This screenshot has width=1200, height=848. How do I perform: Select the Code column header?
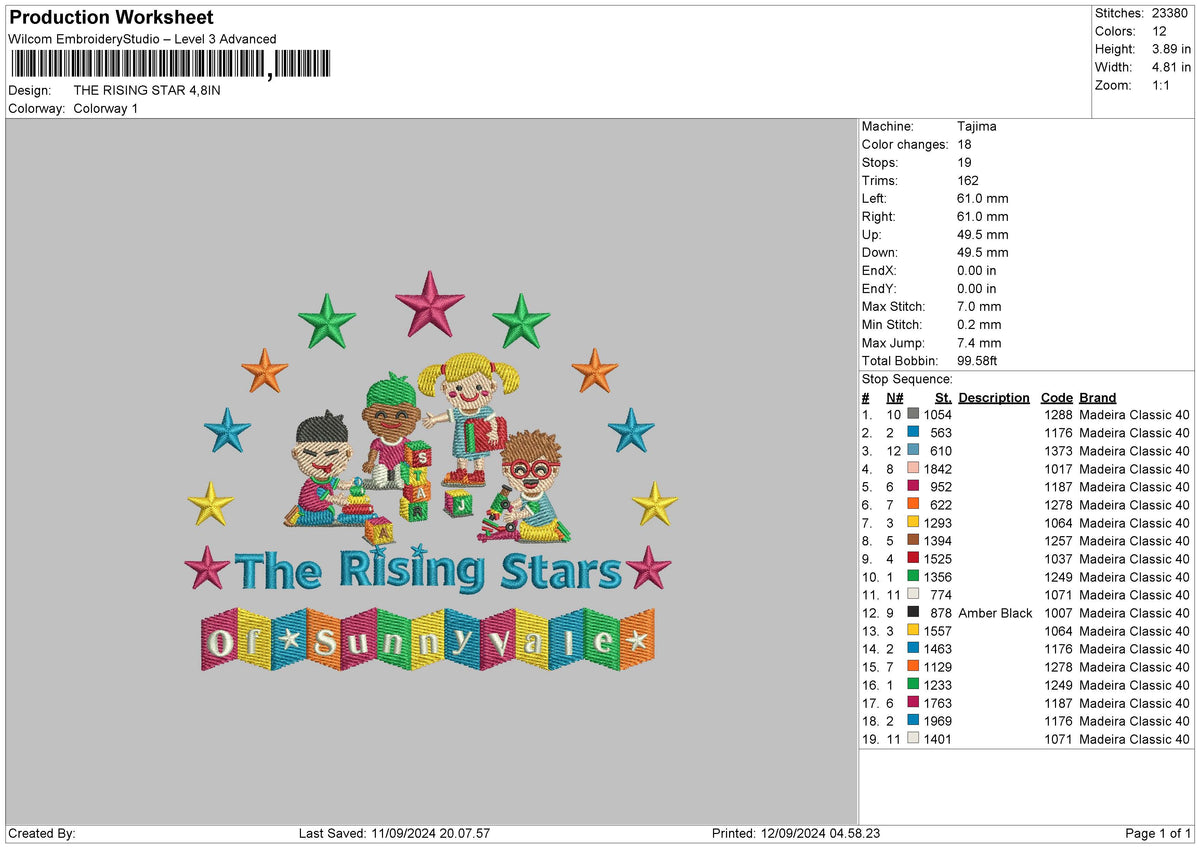(x=1056, y=398)
